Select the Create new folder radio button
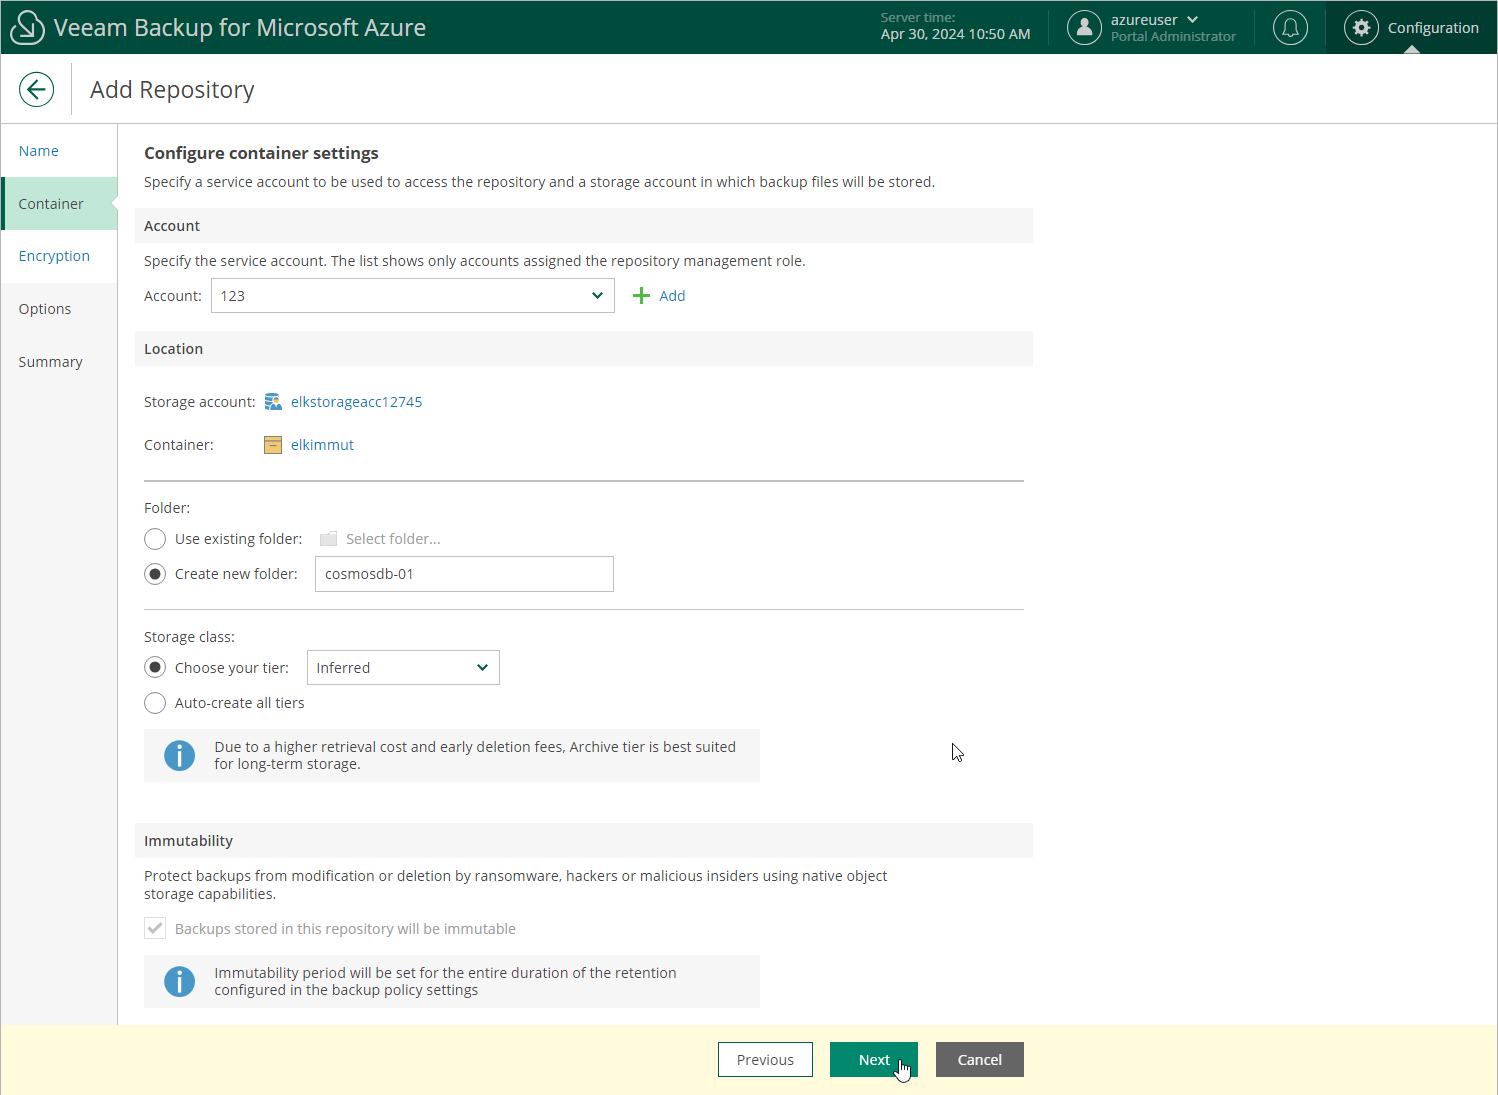 point(155,574)
